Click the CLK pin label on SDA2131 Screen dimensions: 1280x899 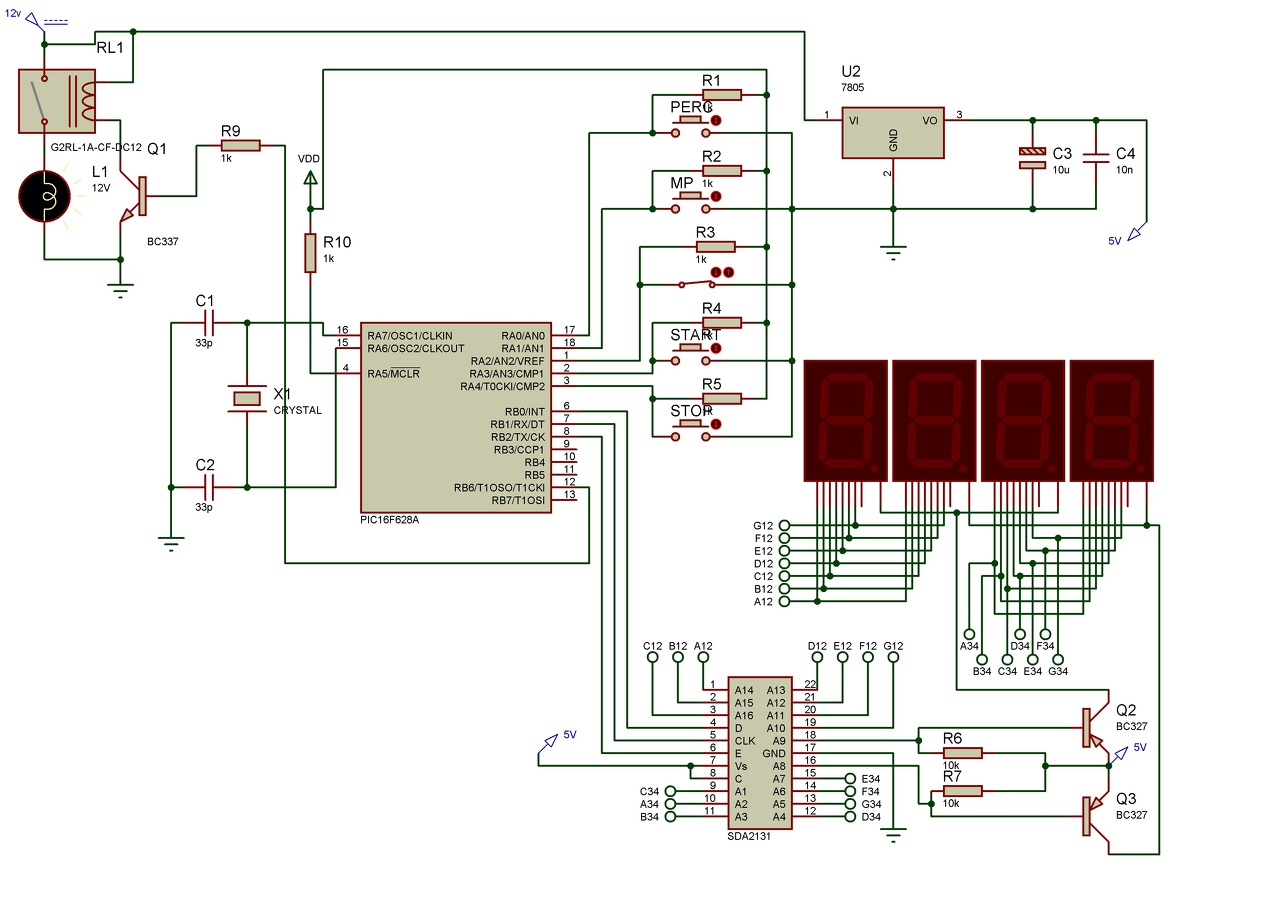coord(744,740)
